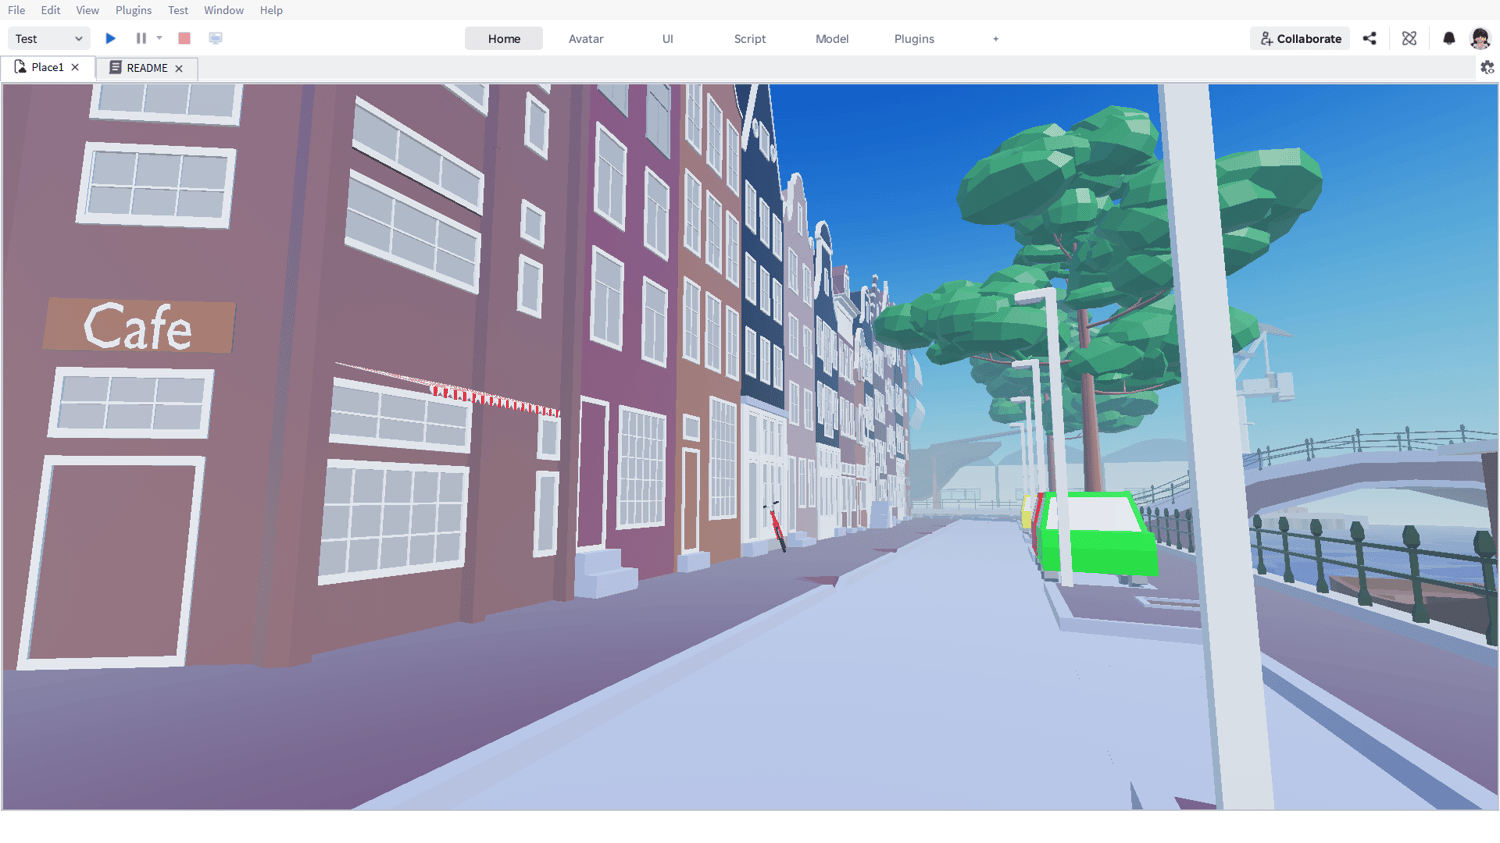
Task: Switch to the Plugins ribbon tab
Action: [914, 39]
